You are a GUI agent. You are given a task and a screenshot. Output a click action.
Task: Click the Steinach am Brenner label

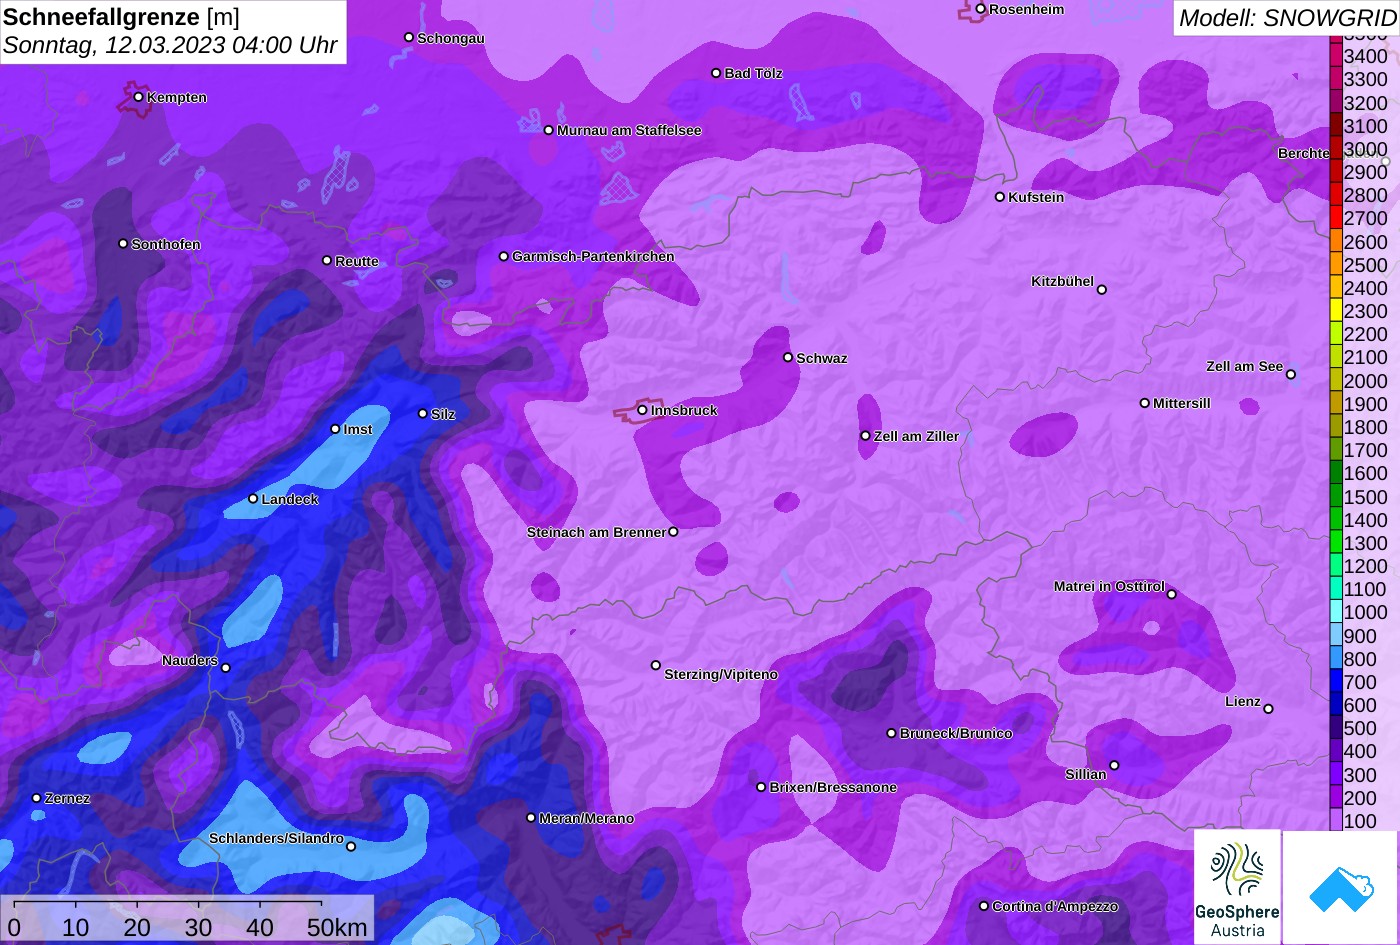[x=596, y=532]
